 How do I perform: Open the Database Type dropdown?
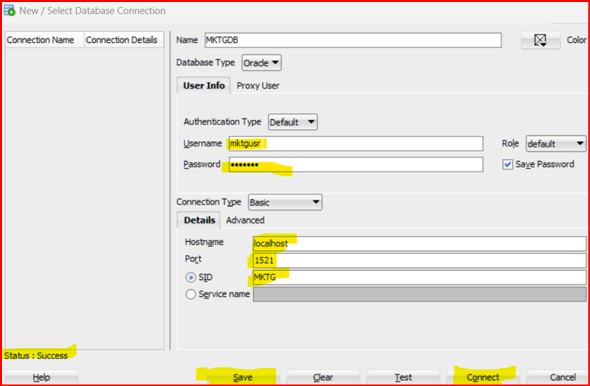[x=261, y=63]
